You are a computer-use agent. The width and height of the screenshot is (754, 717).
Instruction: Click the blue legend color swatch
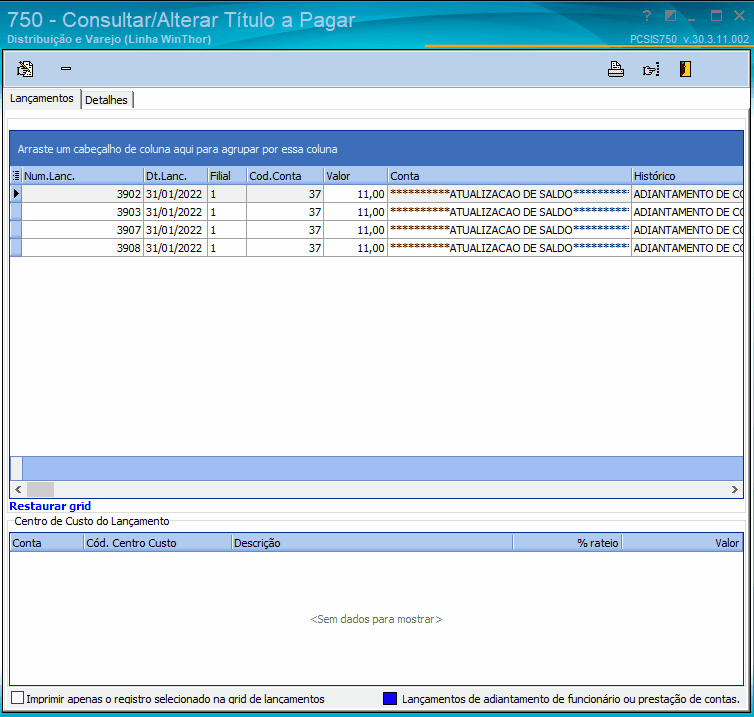click(390, 698)
